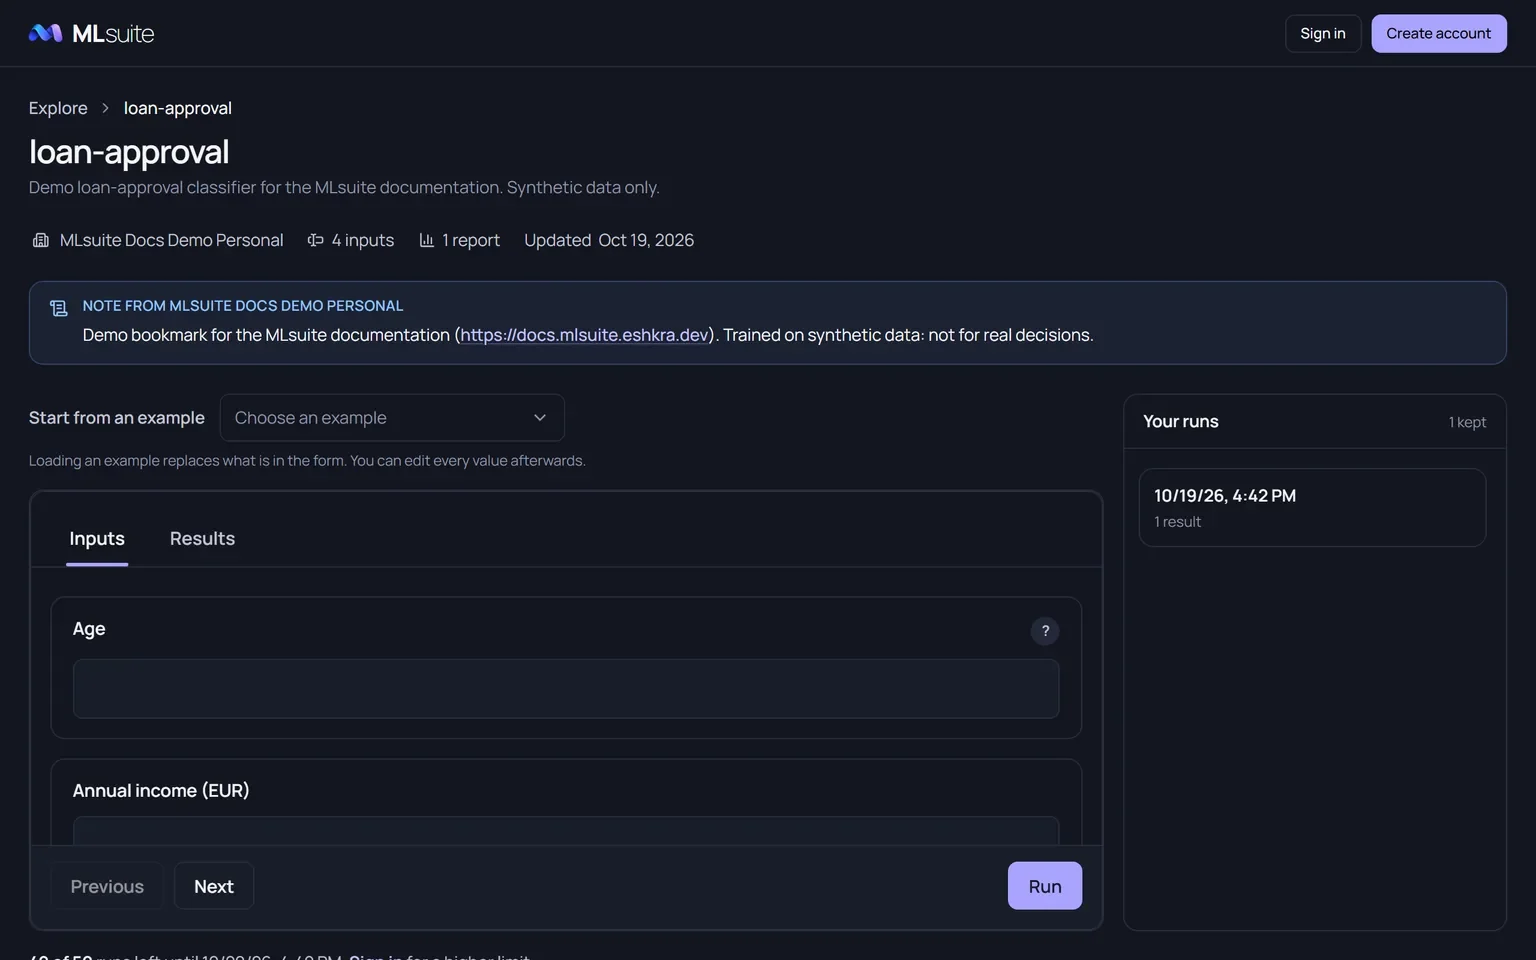Image resolution: width=1536 pixels, height=960 pixels.
Task: Switch to the Results tab
Action: (202, 539)
